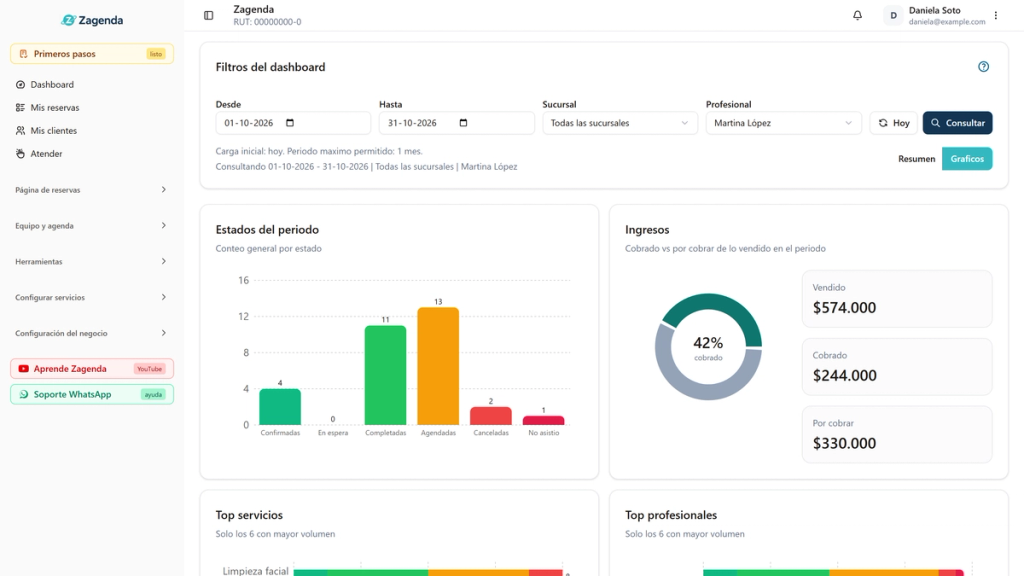This screenshot has width=1024, height=576.
Task: Open the Hasta date calendar picker
Action: pyautogui.click(x=463, y=123)
